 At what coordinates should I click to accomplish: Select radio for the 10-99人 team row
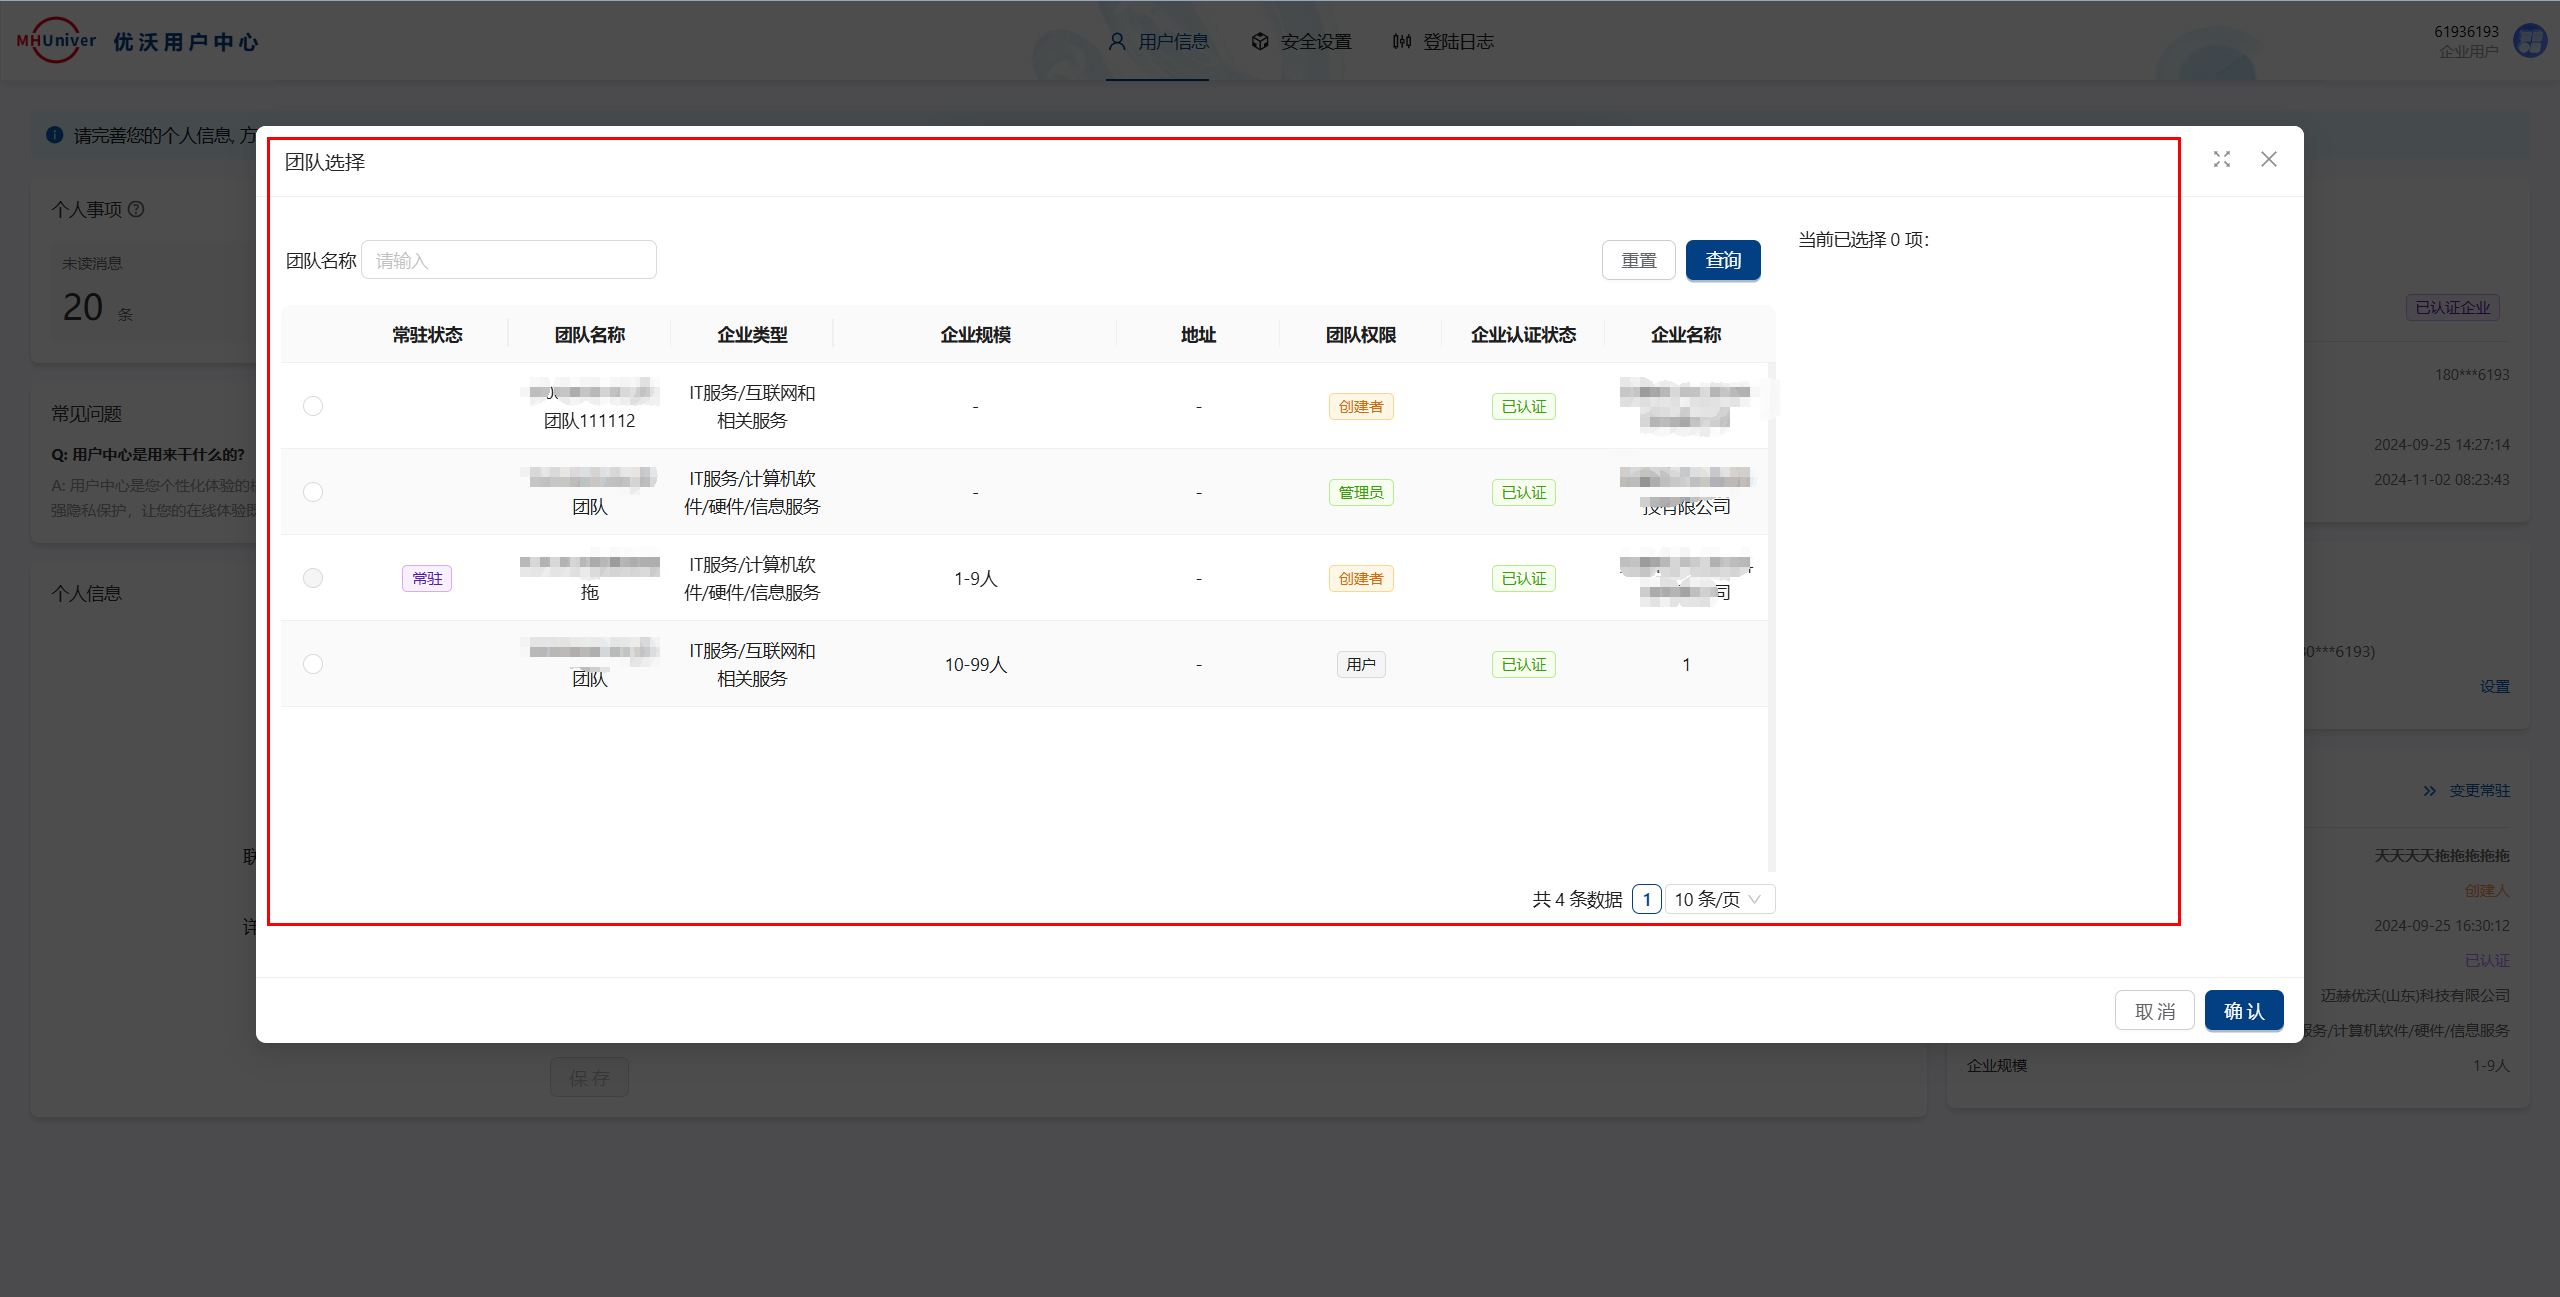(x=313, y=664)
